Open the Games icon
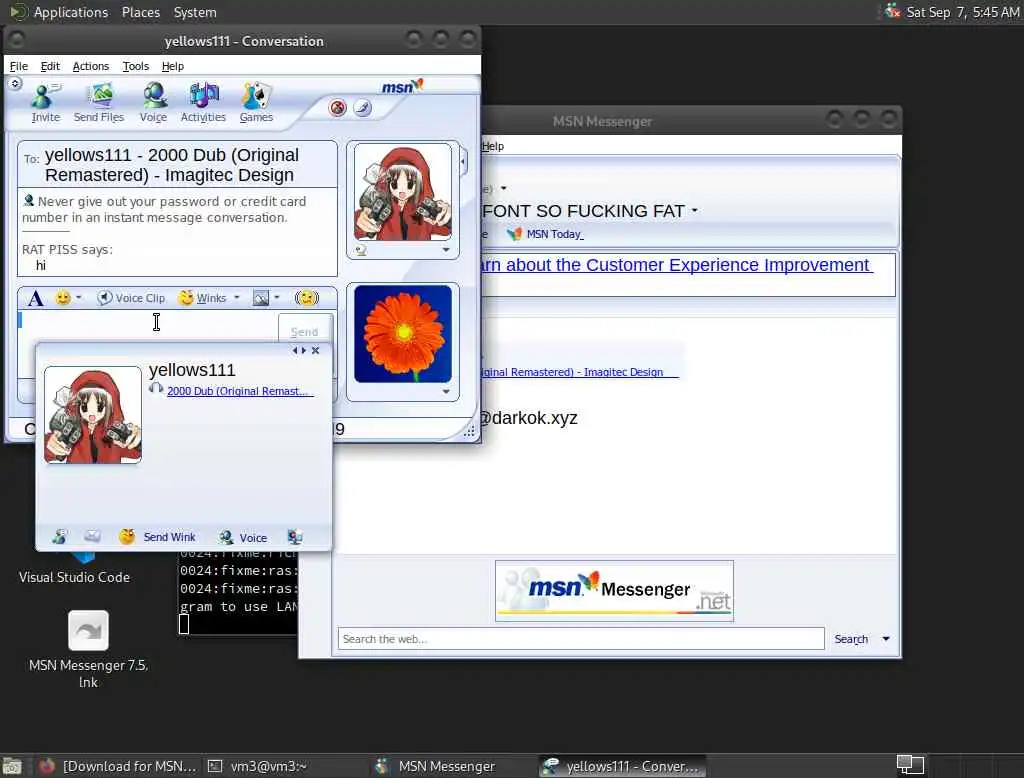 (256, 103)
